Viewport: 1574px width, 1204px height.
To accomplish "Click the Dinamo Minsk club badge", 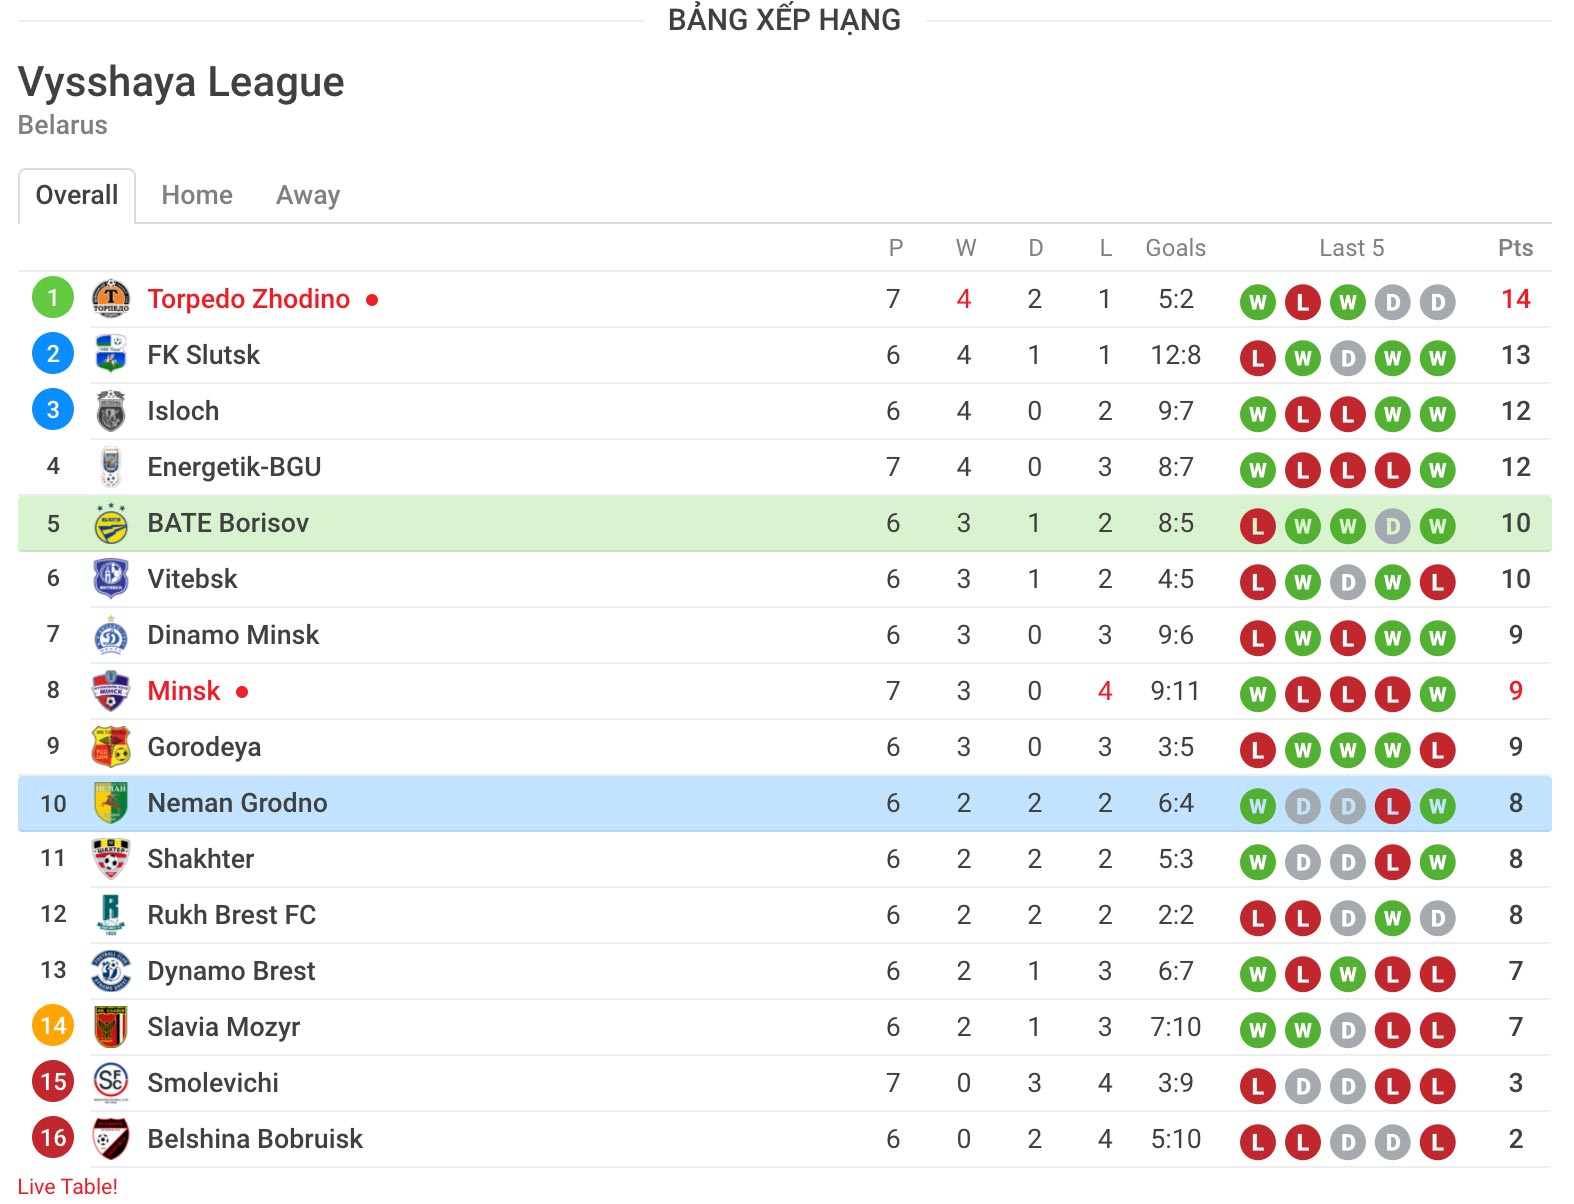I will coord(111,634).
